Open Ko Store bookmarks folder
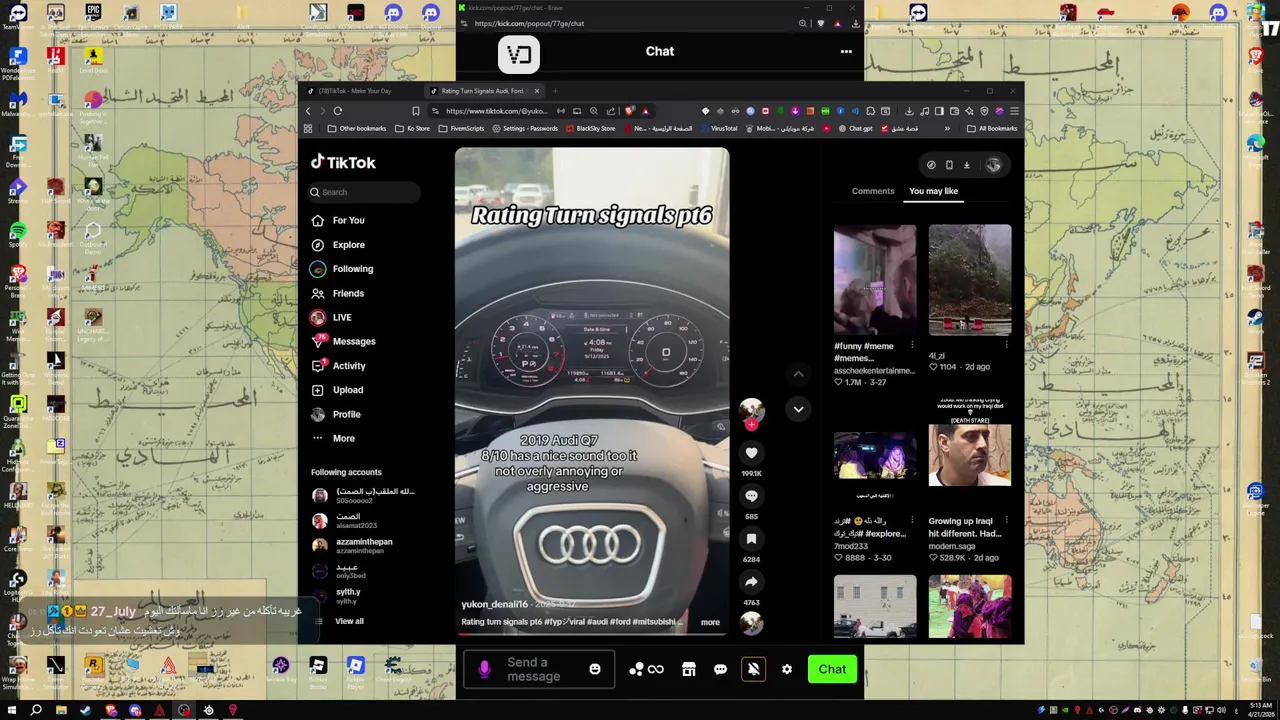 [x=412, y=128]
